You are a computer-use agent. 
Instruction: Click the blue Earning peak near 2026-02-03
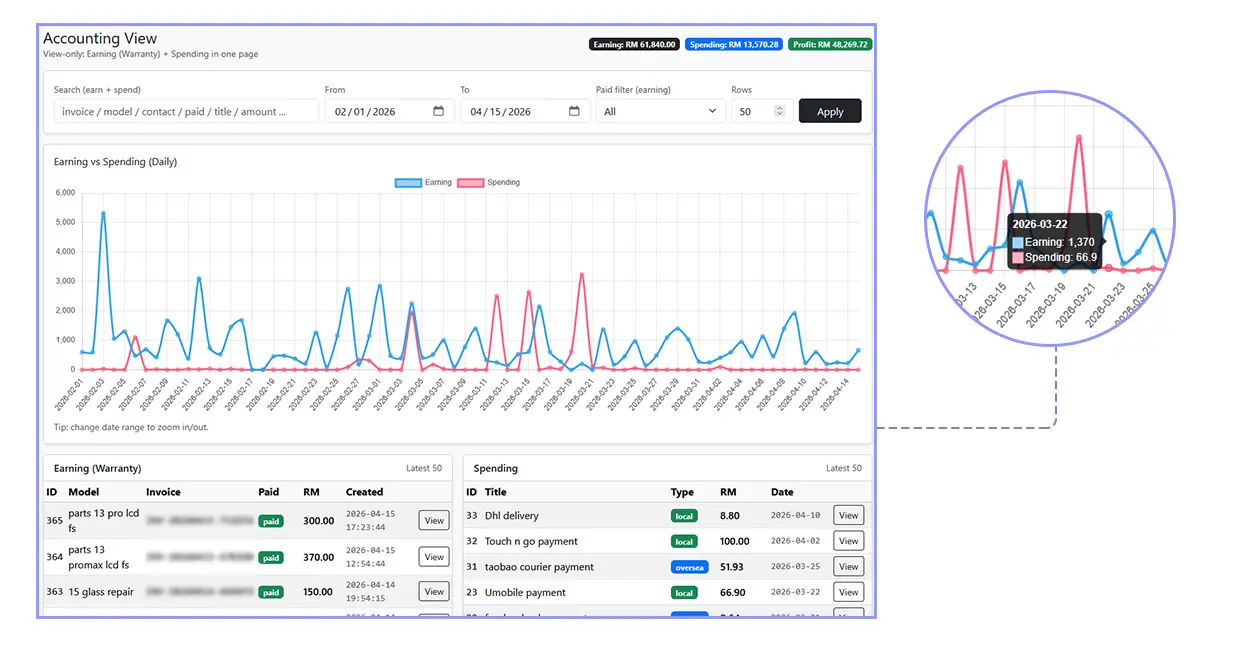click(x=103, y=213)
